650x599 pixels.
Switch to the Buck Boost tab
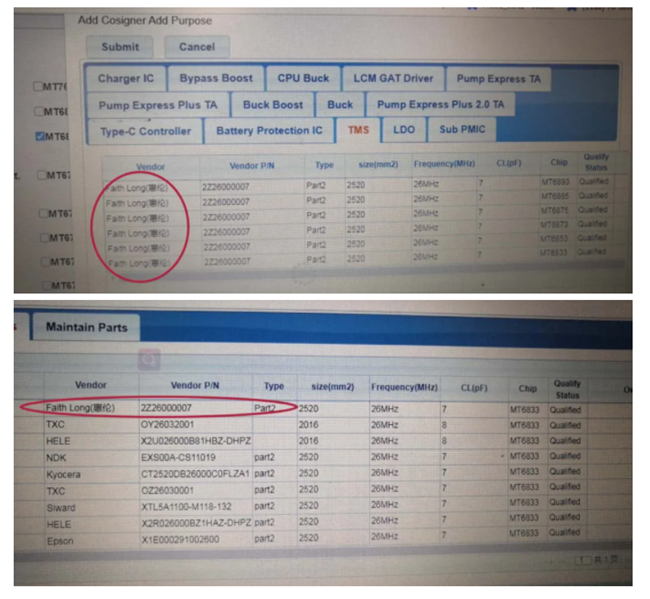point(273,104)
